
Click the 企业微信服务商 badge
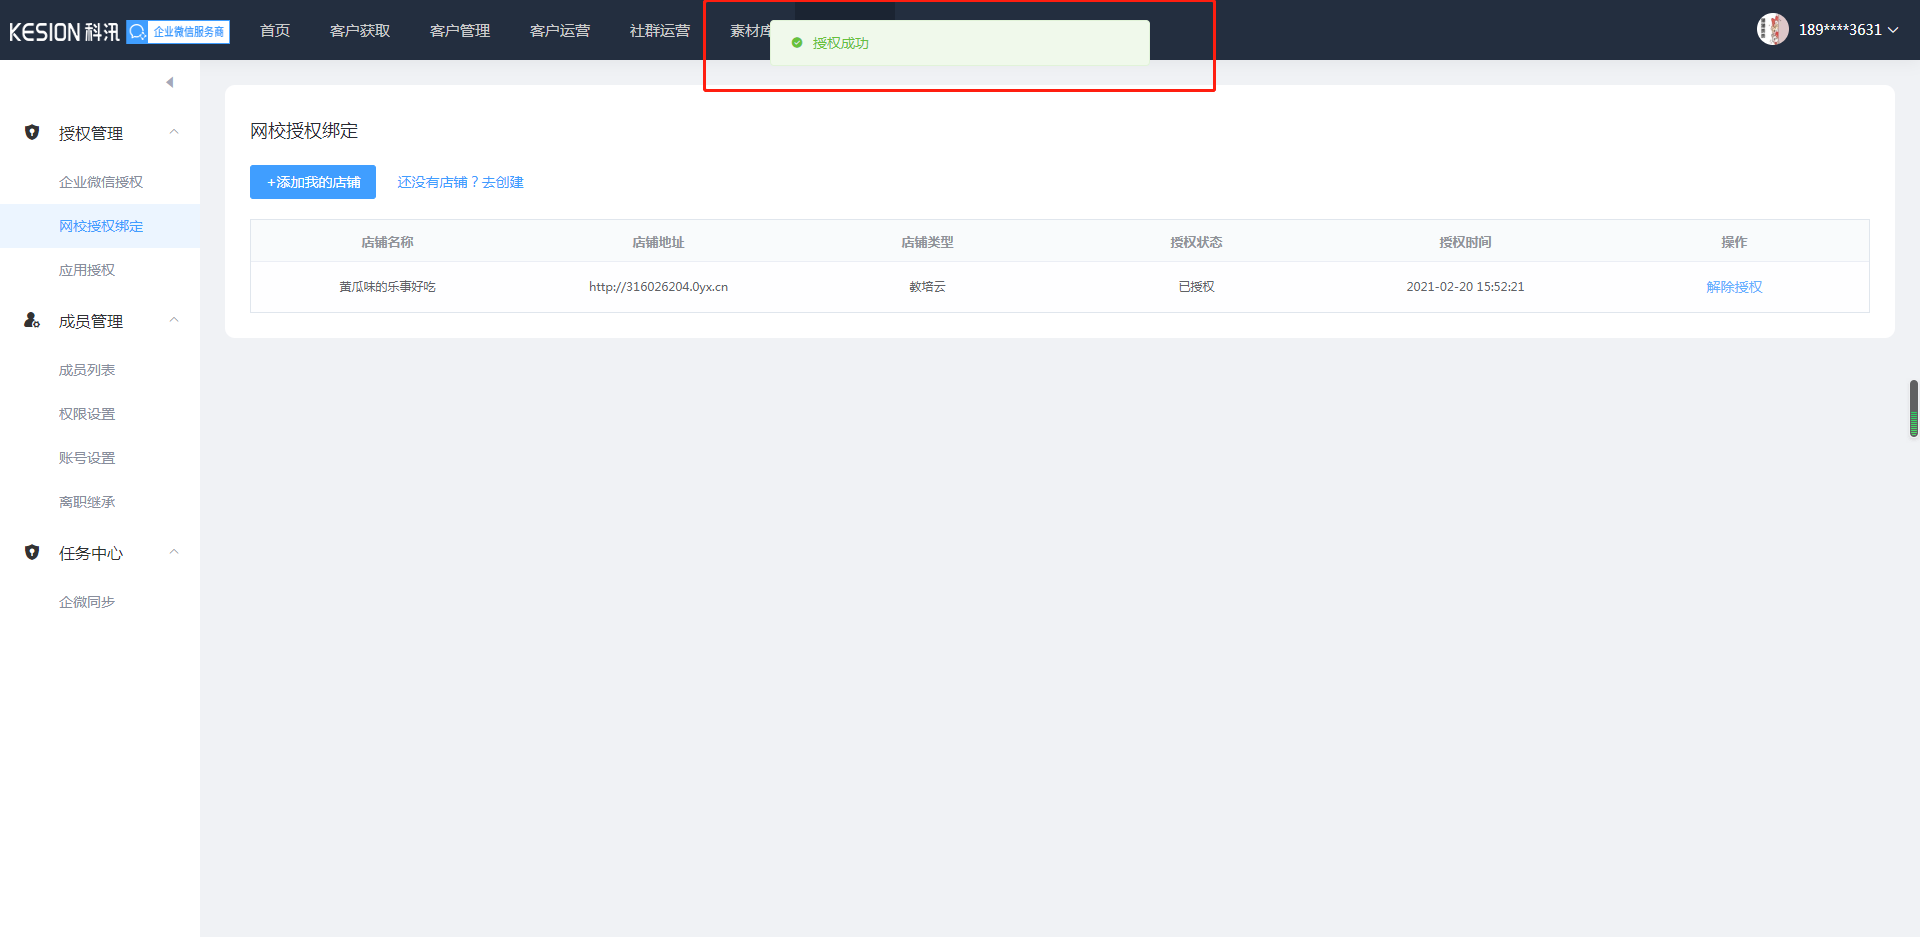coord(178,32)
